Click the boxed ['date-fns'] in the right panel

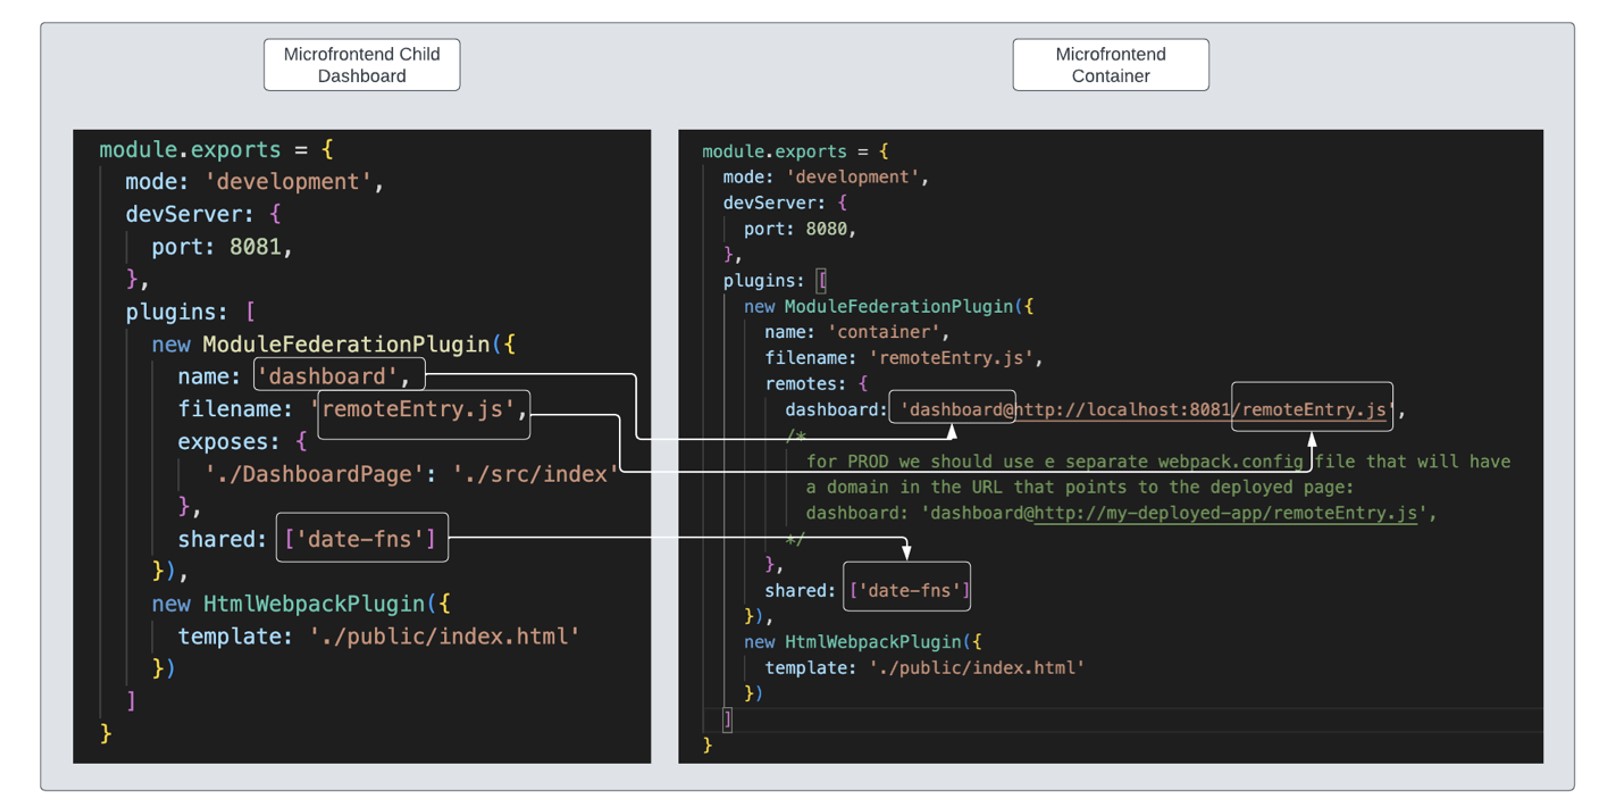pos(907,590)
